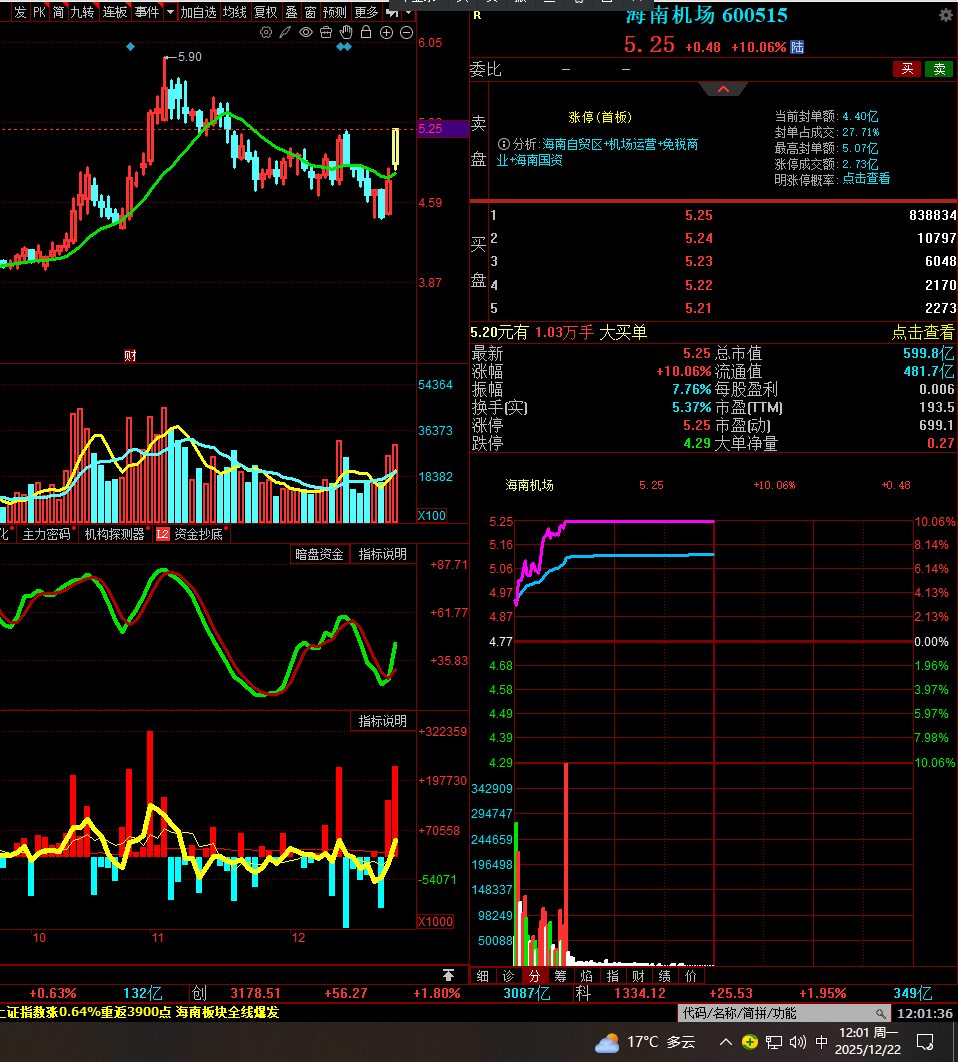Toggle 均线 moving average lines
Screen dimensions: 958x1062
[x=234, y=12]
